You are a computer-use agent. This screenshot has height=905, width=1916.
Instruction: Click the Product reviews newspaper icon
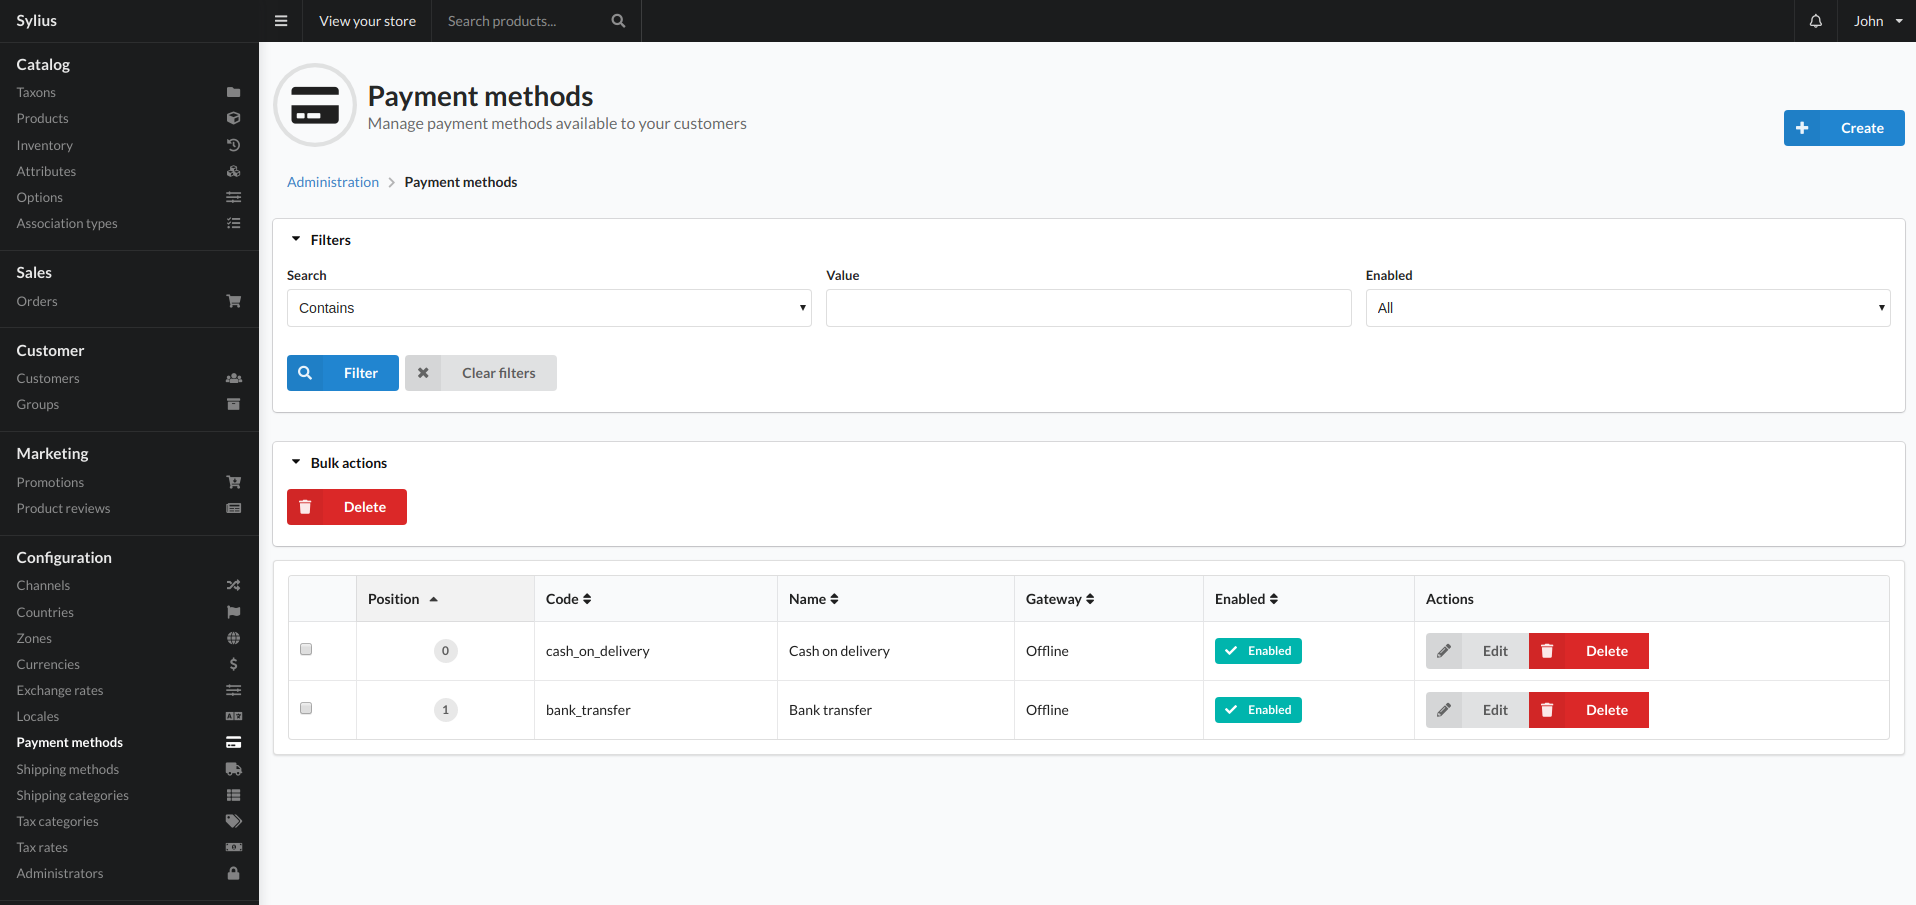(233, 508)
